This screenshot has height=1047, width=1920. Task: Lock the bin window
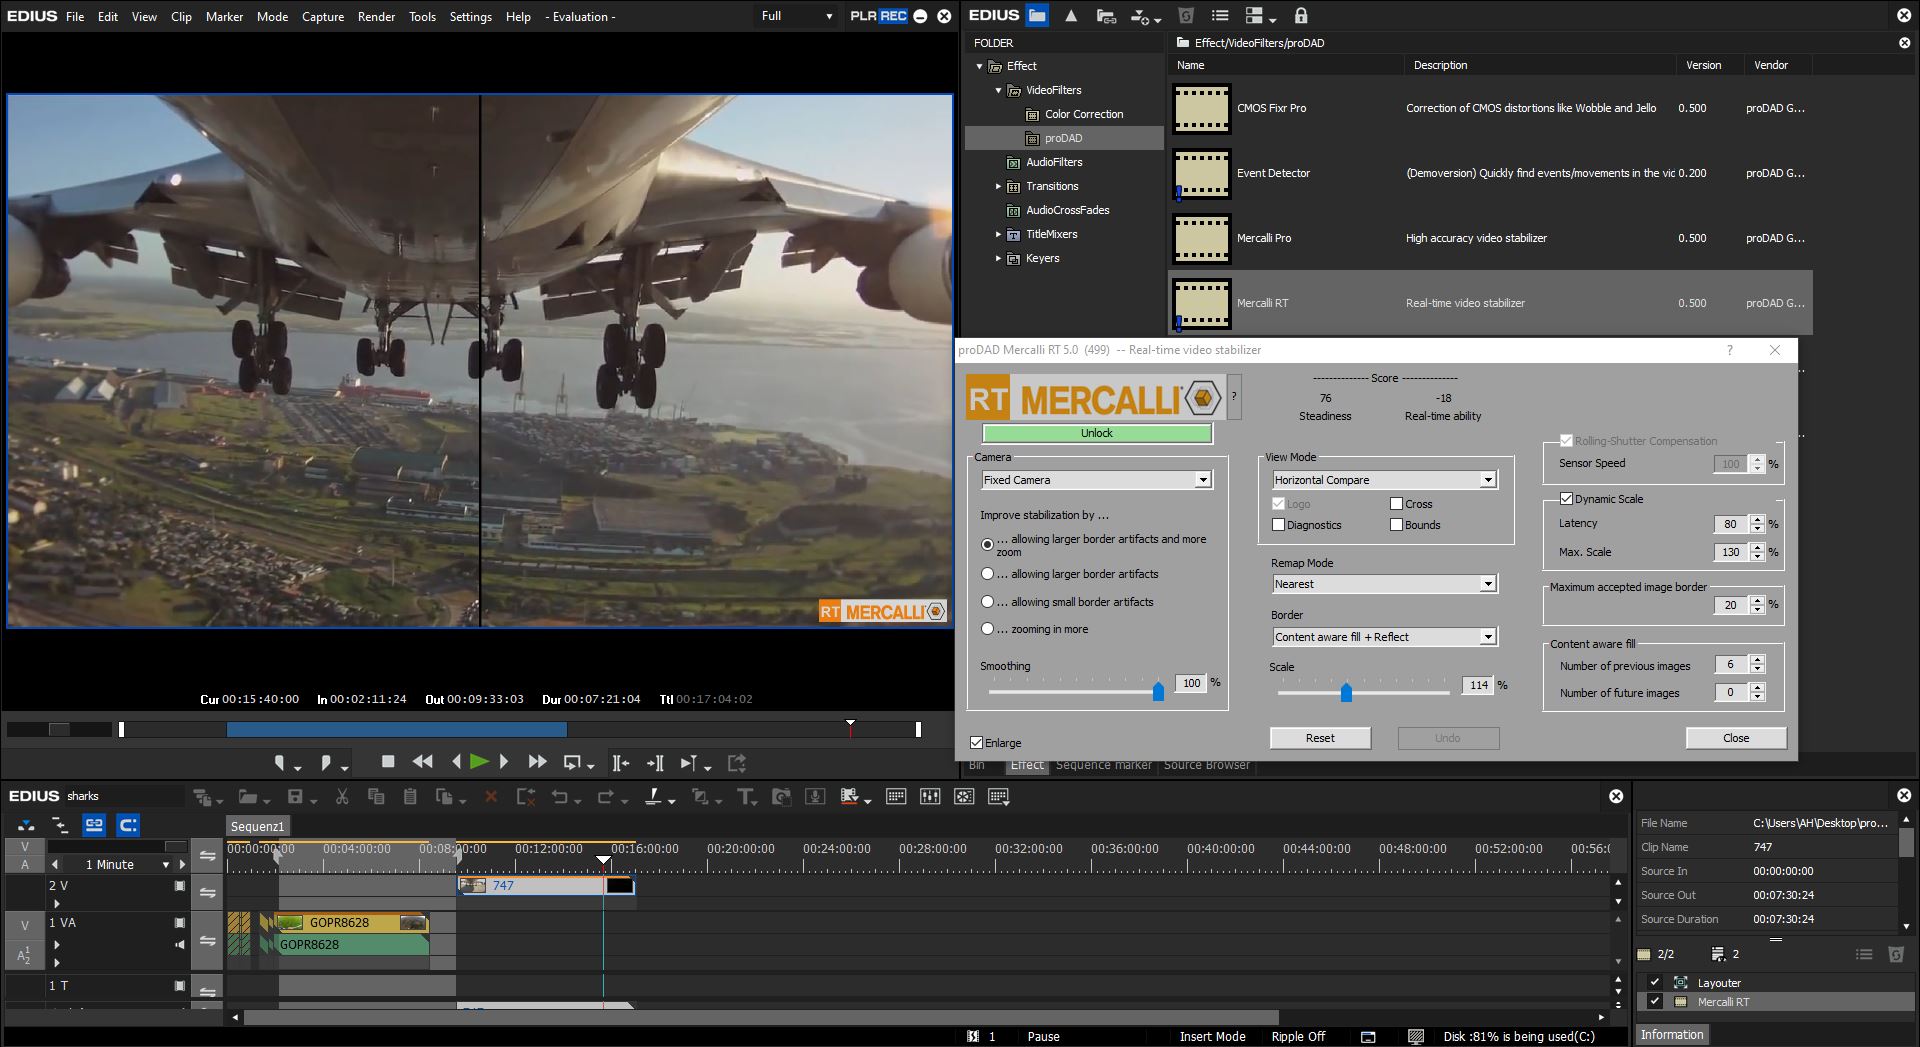1302,16
